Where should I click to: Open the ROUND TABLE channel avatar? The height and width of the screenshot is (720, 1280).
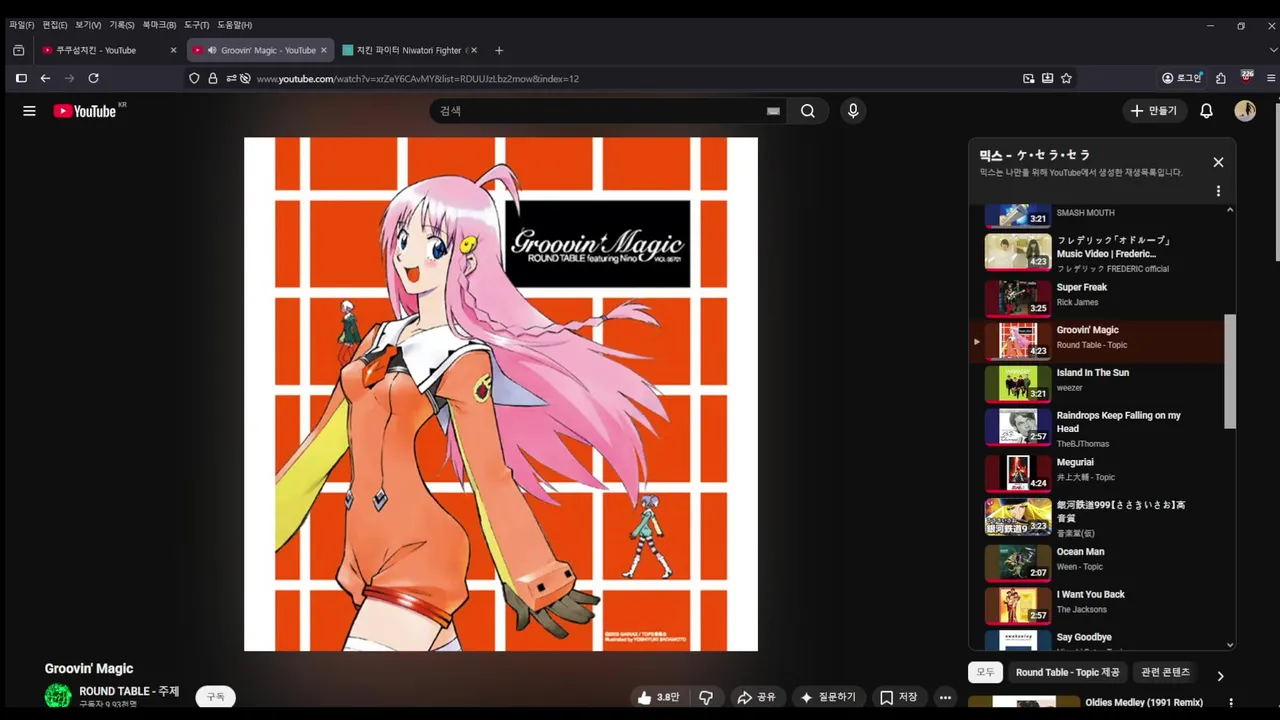point(58,697)
